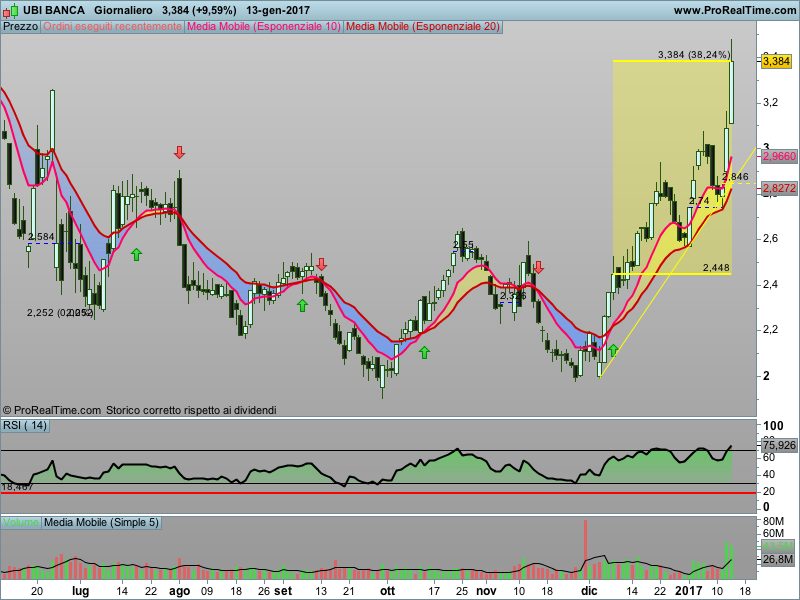Viewport: 800px width, 600px height.
Task: Click the green up arrow in October
Action: (x=424, y=352)
